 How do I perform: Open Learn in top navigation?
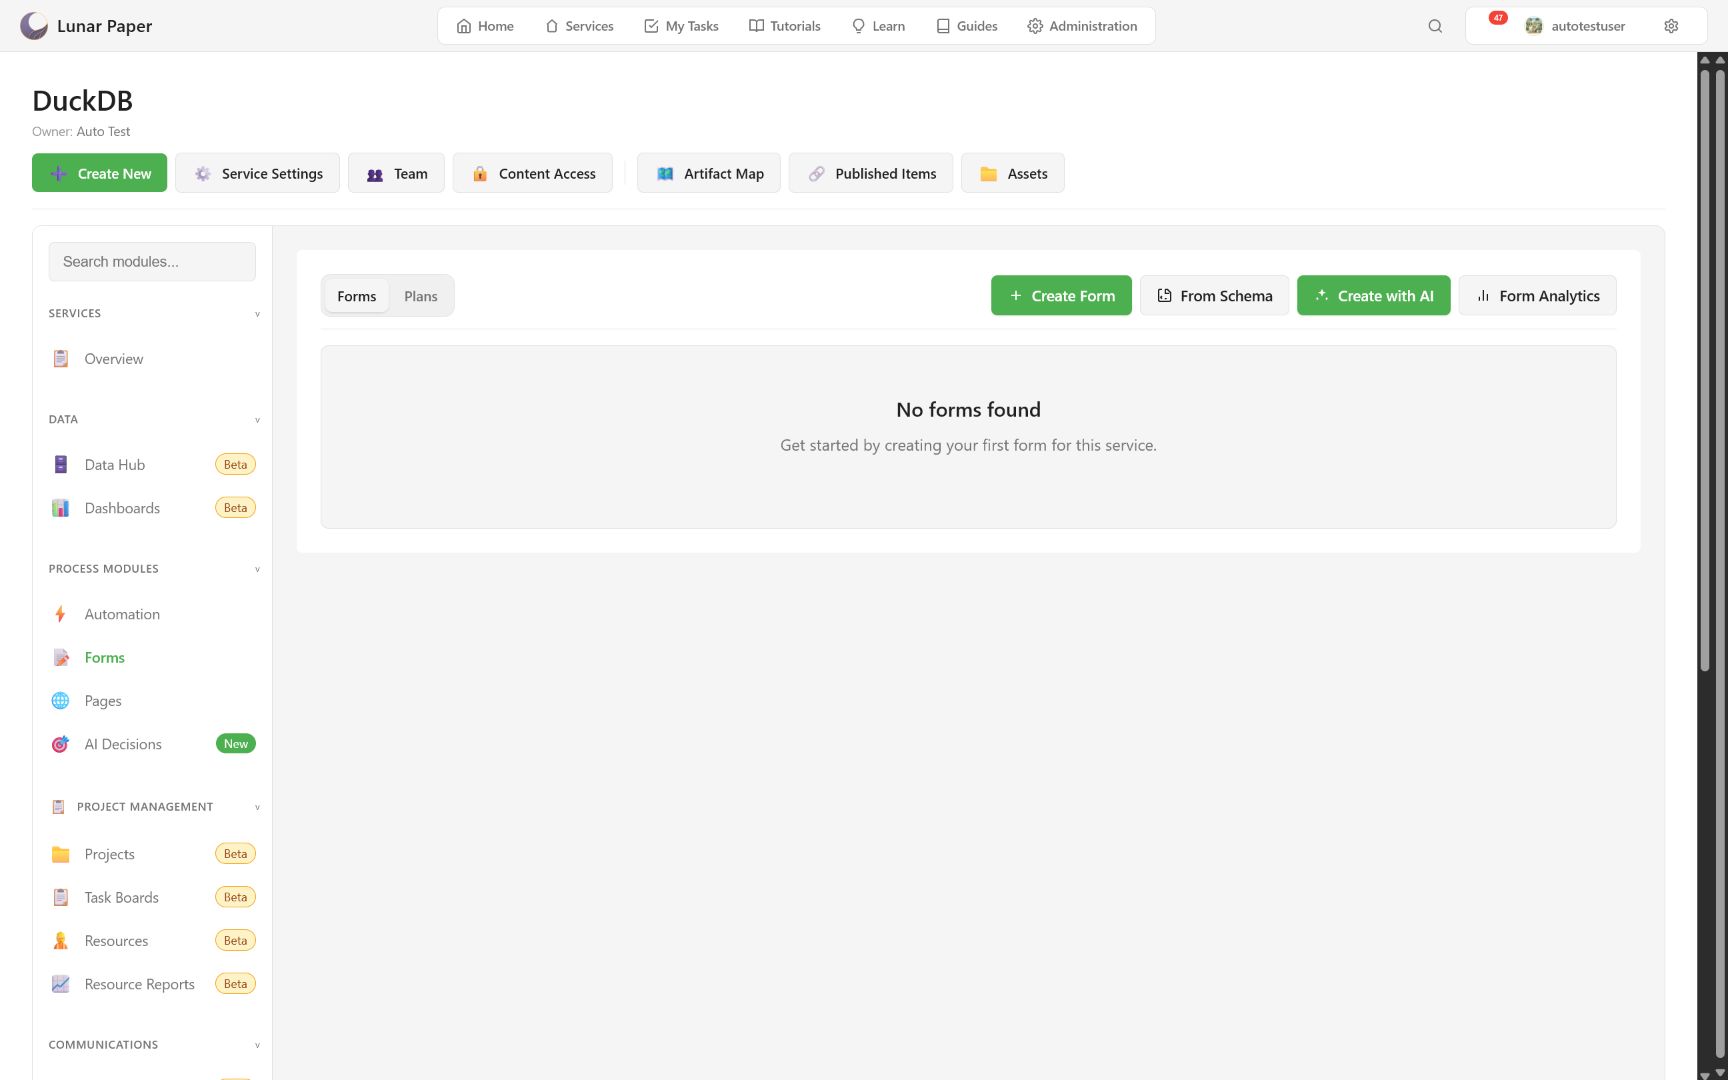pos(878,26)
